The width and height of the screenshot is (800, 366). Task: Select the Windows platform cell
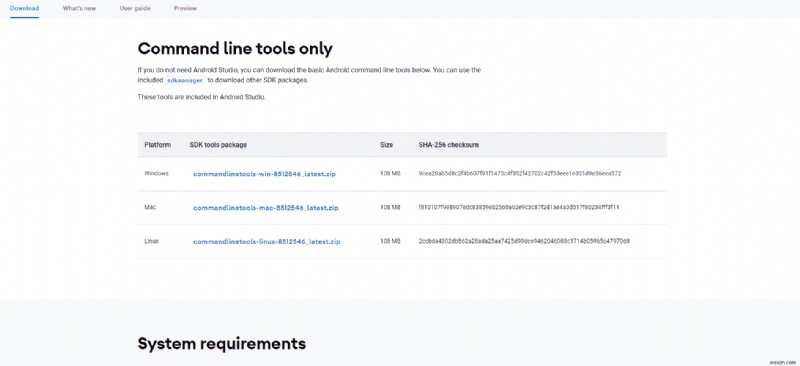tap(157, 174)
